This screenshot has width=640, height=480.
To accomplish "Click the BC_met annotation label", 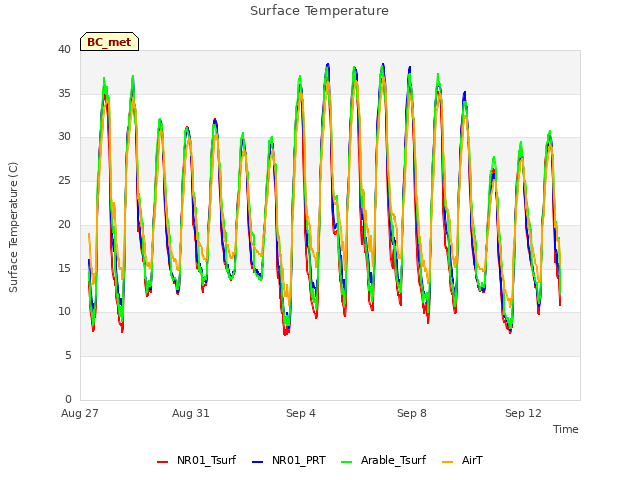I will point(109,42).
